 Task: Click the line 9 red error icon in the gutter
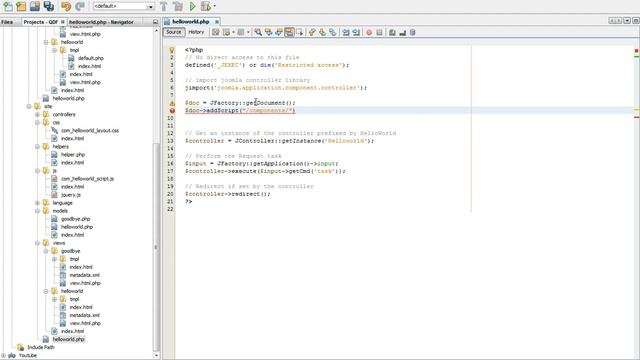[x=172, y=111]
